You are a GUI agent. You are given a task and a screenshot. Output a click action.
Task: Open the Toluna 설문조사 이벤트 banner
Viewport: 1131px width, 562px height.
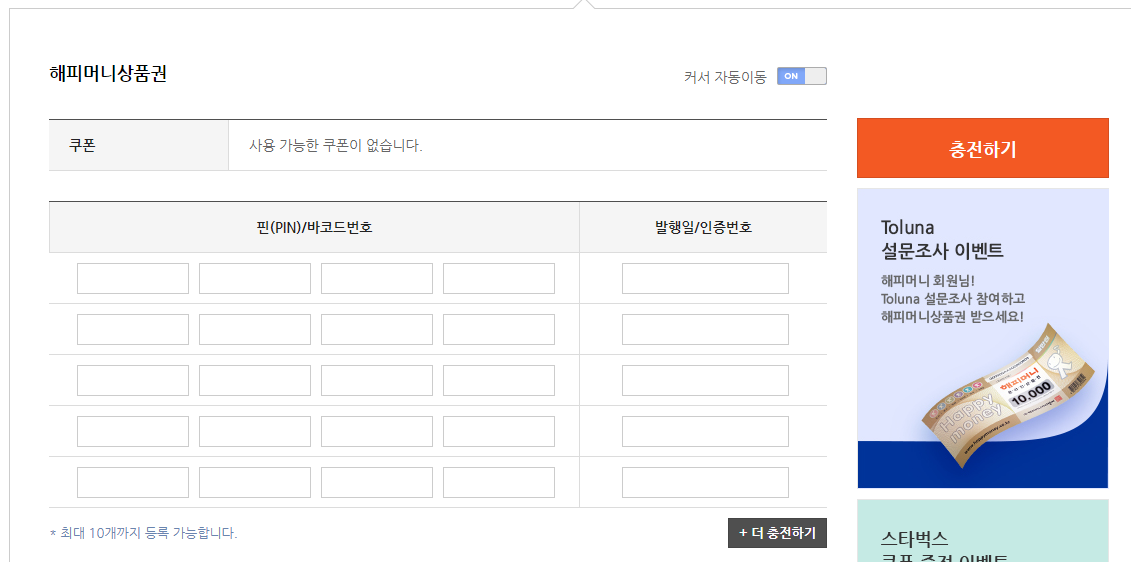point(982,338)
